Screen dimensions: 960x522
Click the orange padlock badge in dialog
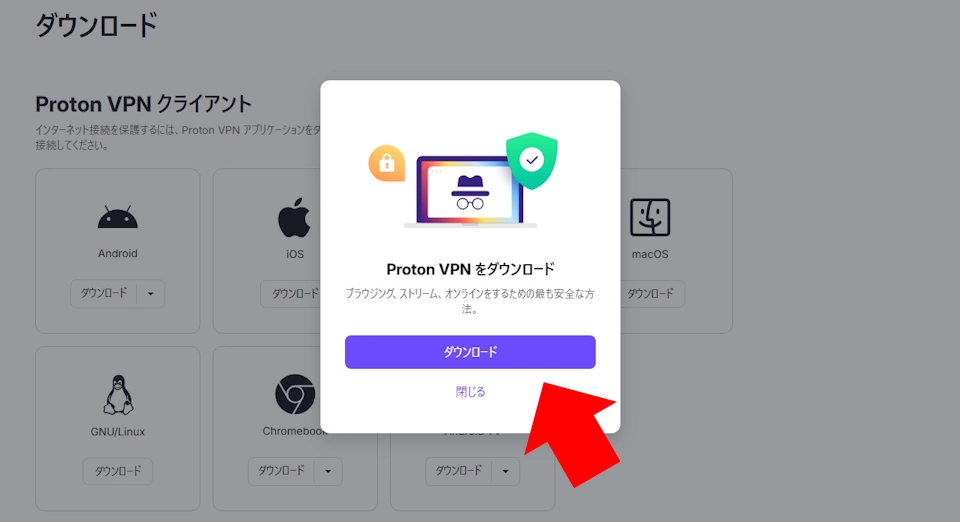pos(386,163)
